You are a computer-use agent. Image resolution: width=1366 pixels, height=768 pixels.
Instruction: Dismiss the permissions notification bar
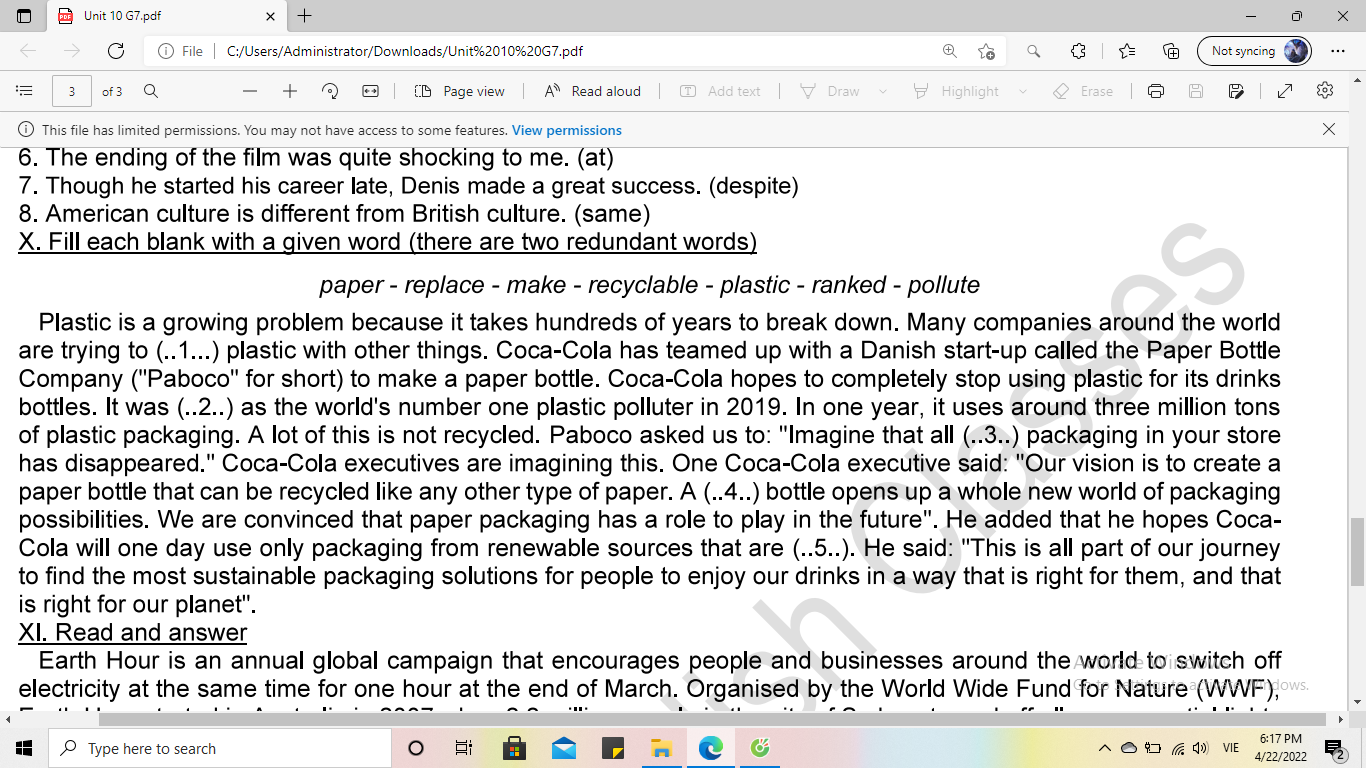[1329, 129]
